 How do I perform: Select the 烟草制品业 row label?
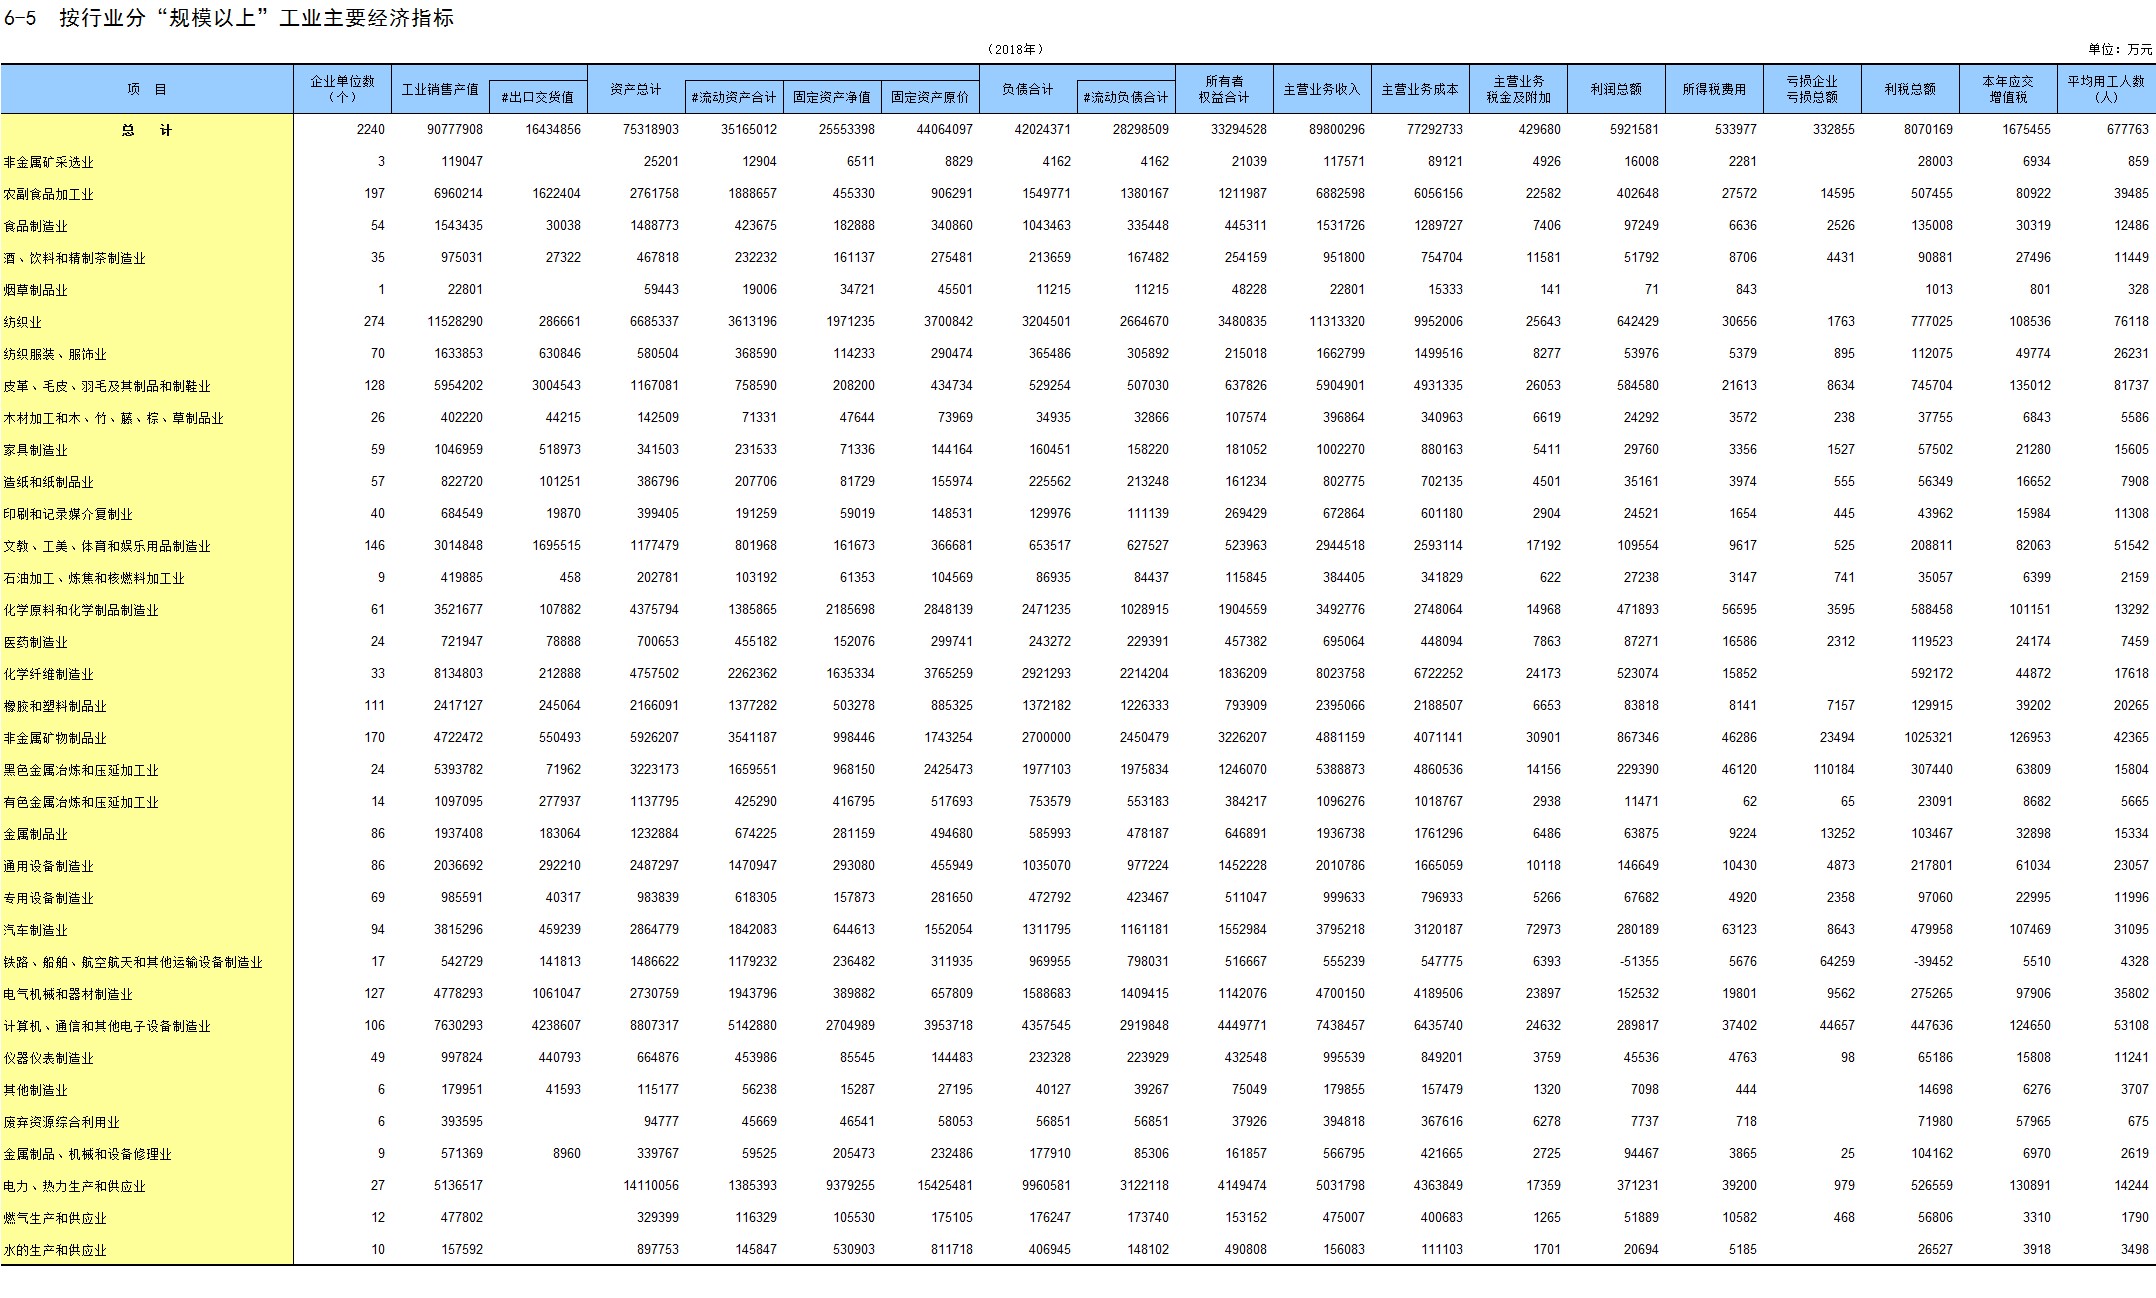[36, 290]
